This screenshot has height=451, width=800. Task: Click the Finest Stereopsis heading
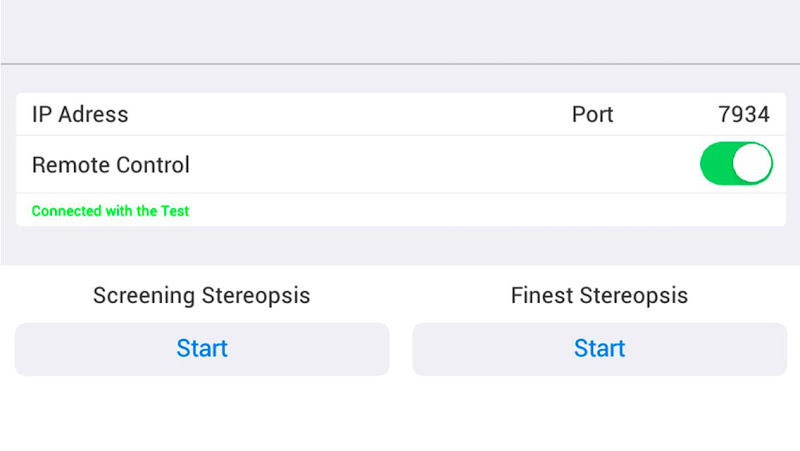click(599, 296)
